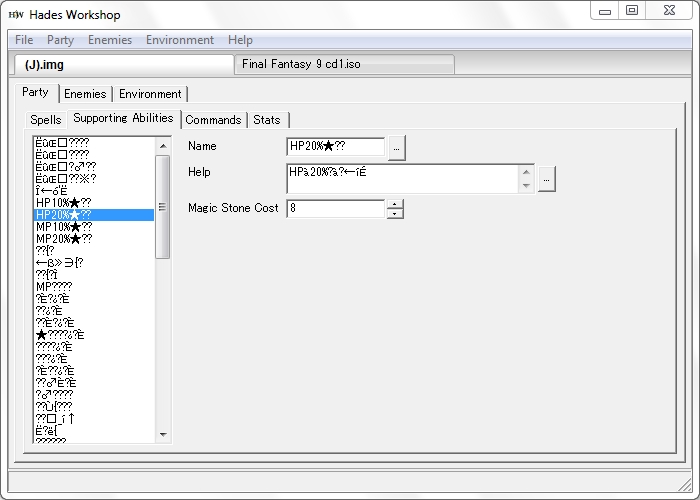Click ability list scroll up arrow
Image resolution: width=700 pixels, height=500 pixels.
click(163, 146)
